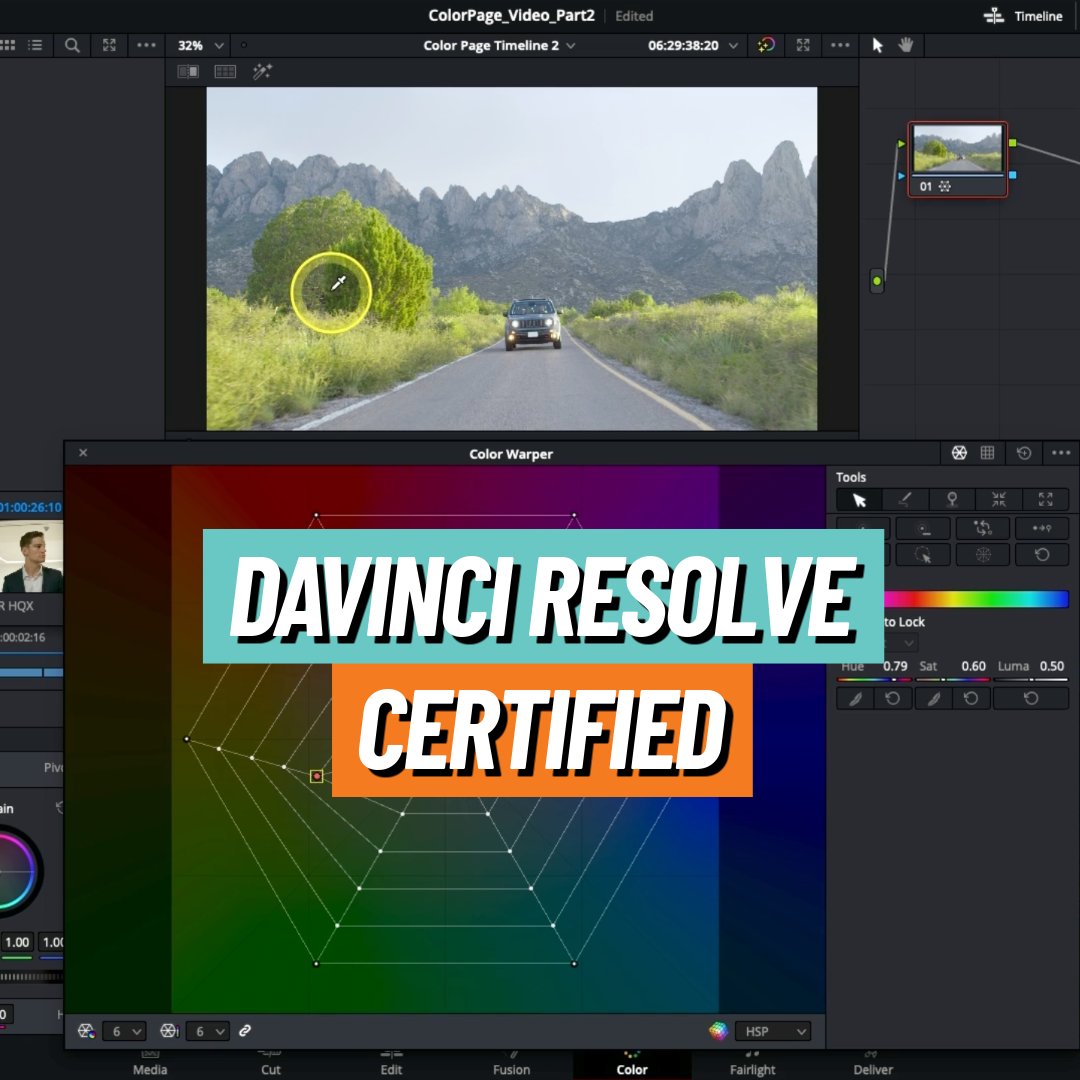Click the search magnifier icon in top bar
The image size is (1080, 1080).
[x=72, y=45]
